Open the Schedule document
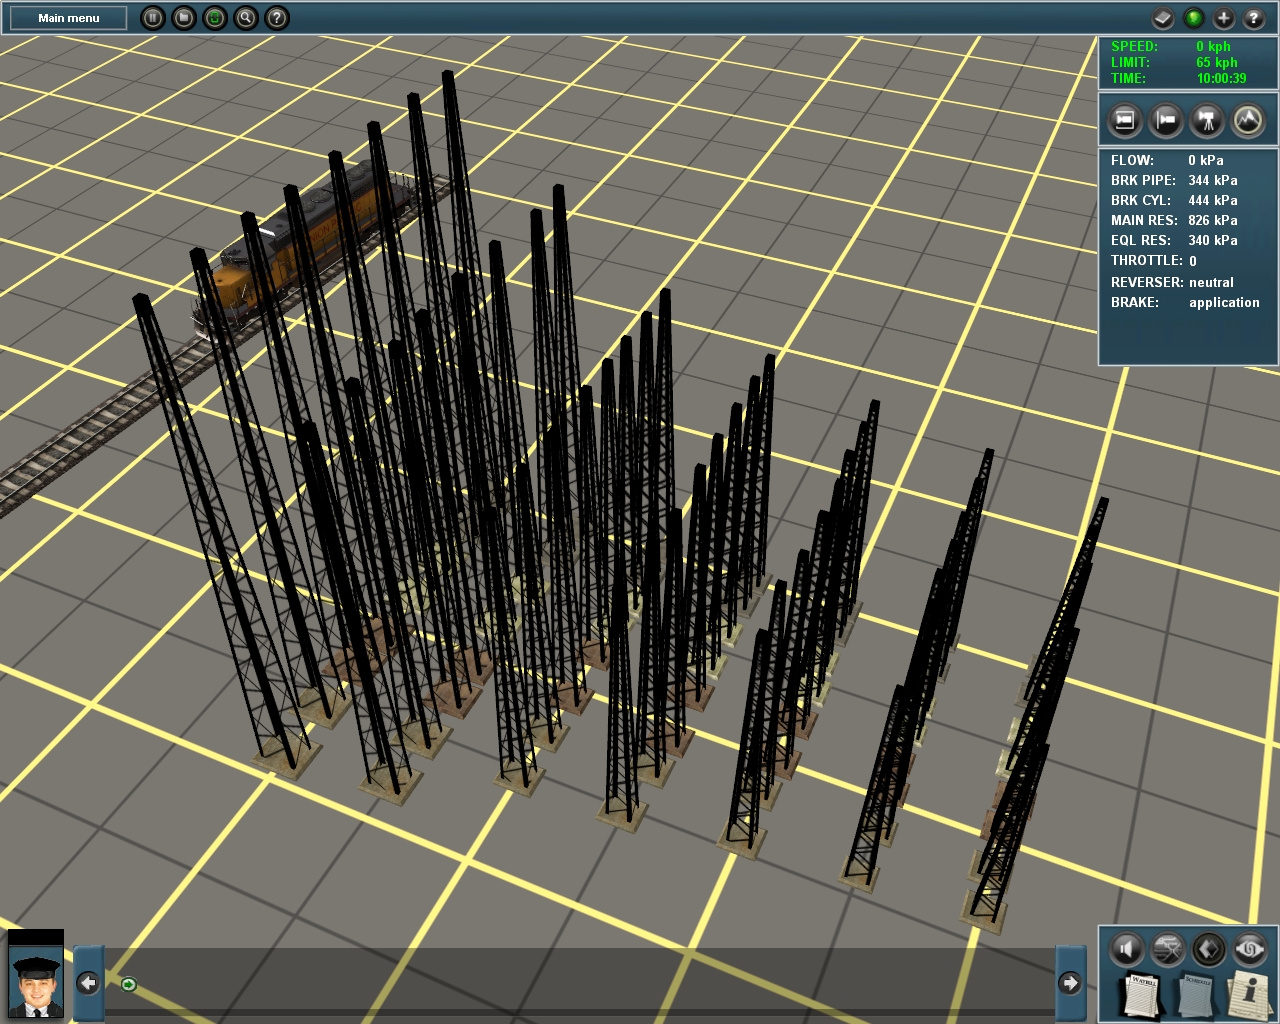The image size is (1280, 1024). pos(1195,994)
